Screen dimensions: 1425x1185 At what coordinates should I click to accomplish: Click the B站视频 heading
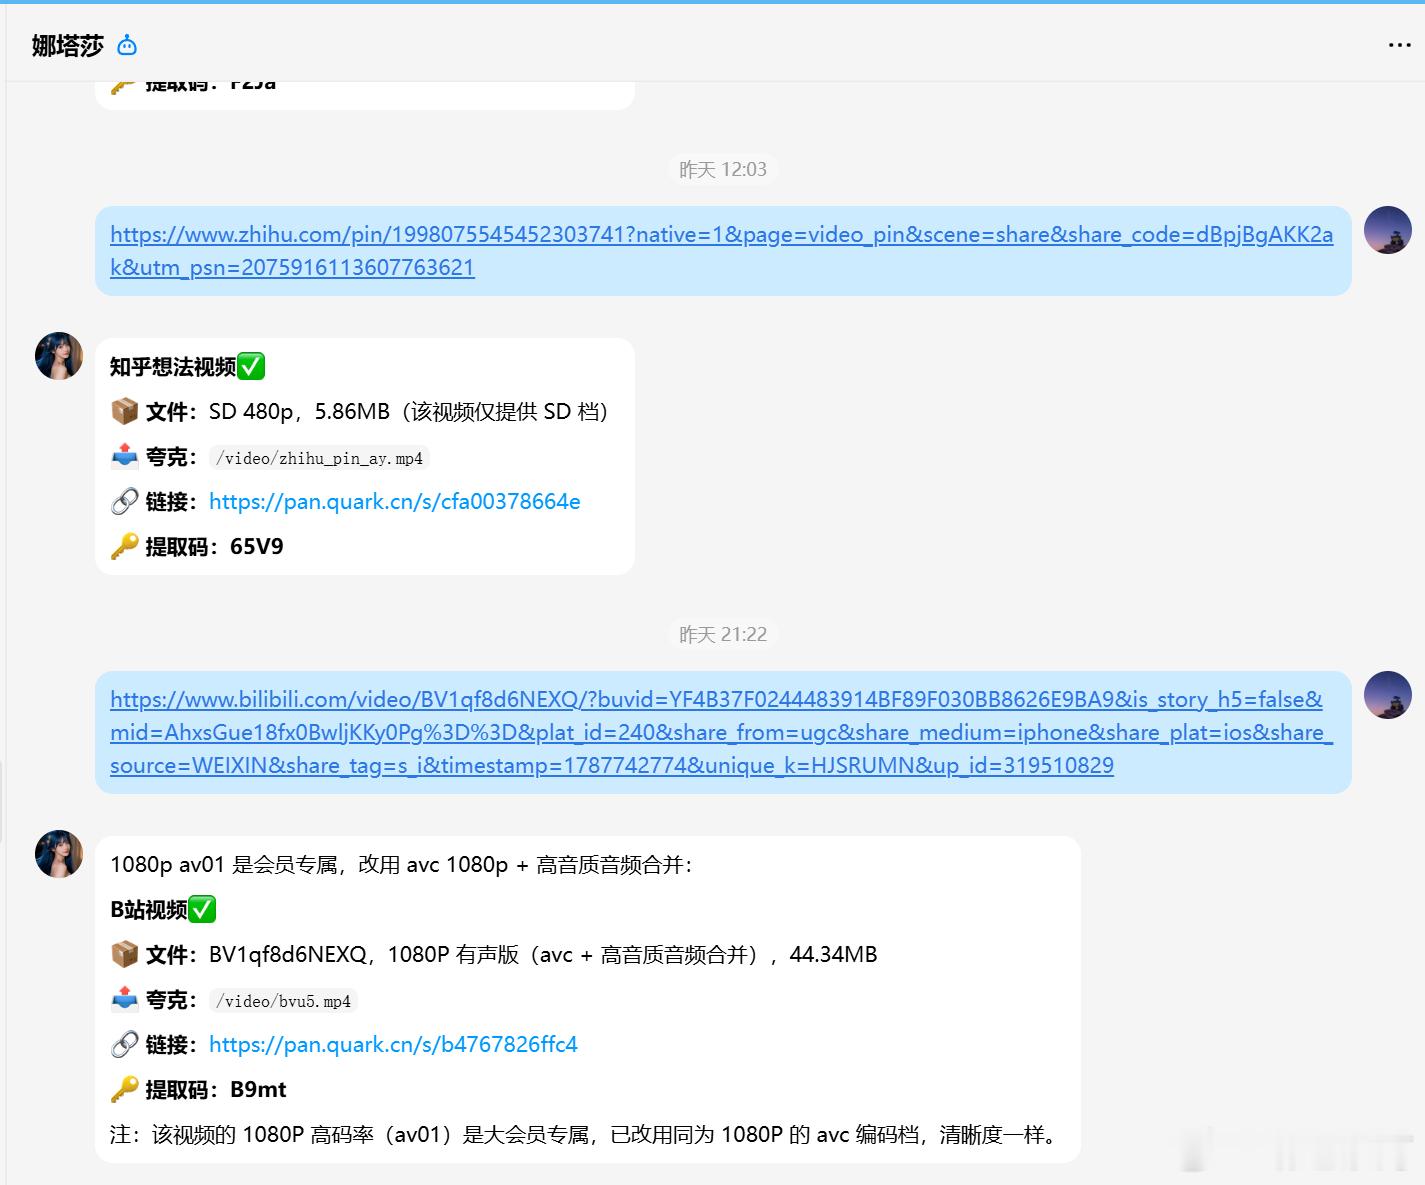(149, 910)
